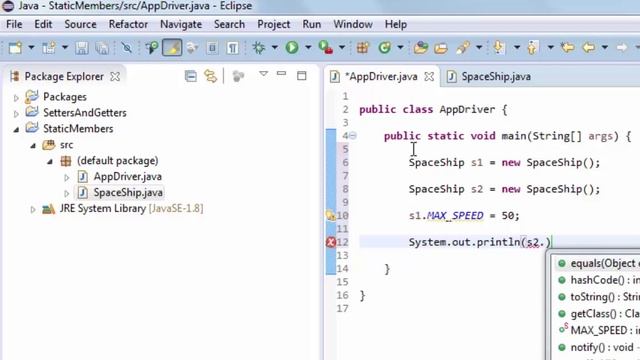This screenshot has height=360, width=640.
Task: Click the Next Annotation down-arrow icon
Action: 499,48
